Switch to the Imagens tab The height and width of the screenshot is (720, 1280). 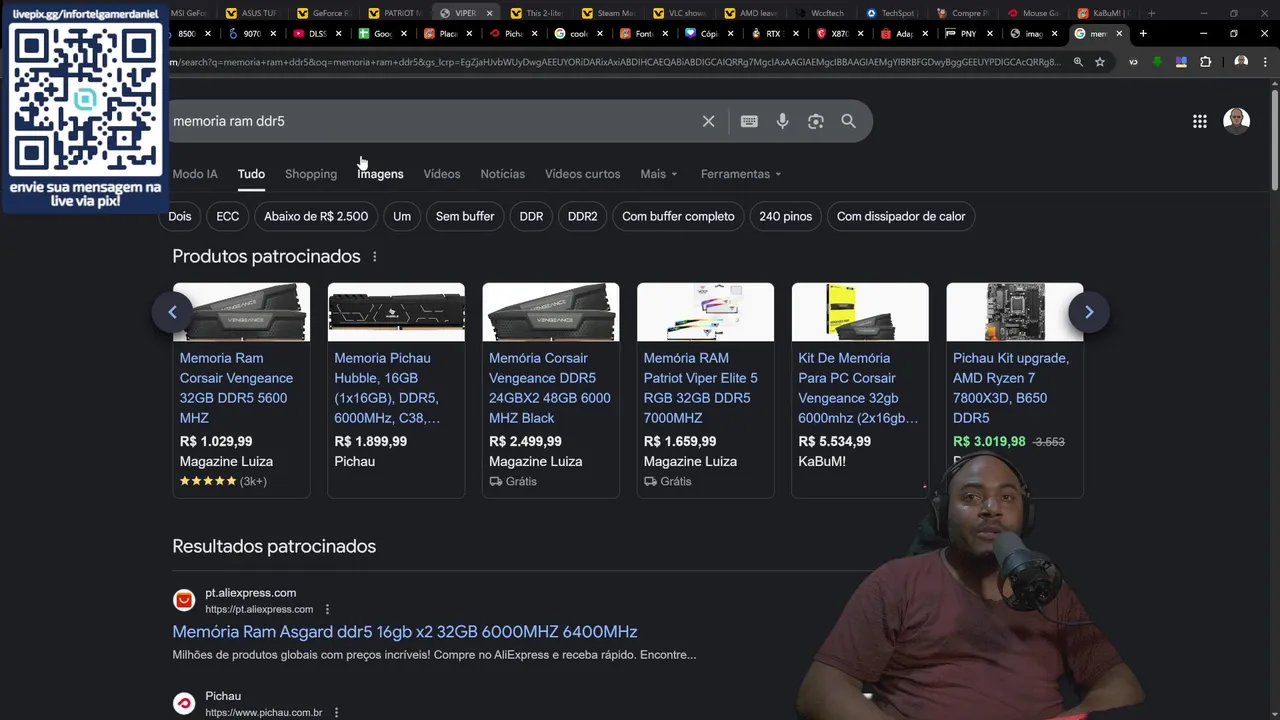[x=380, y=174]
